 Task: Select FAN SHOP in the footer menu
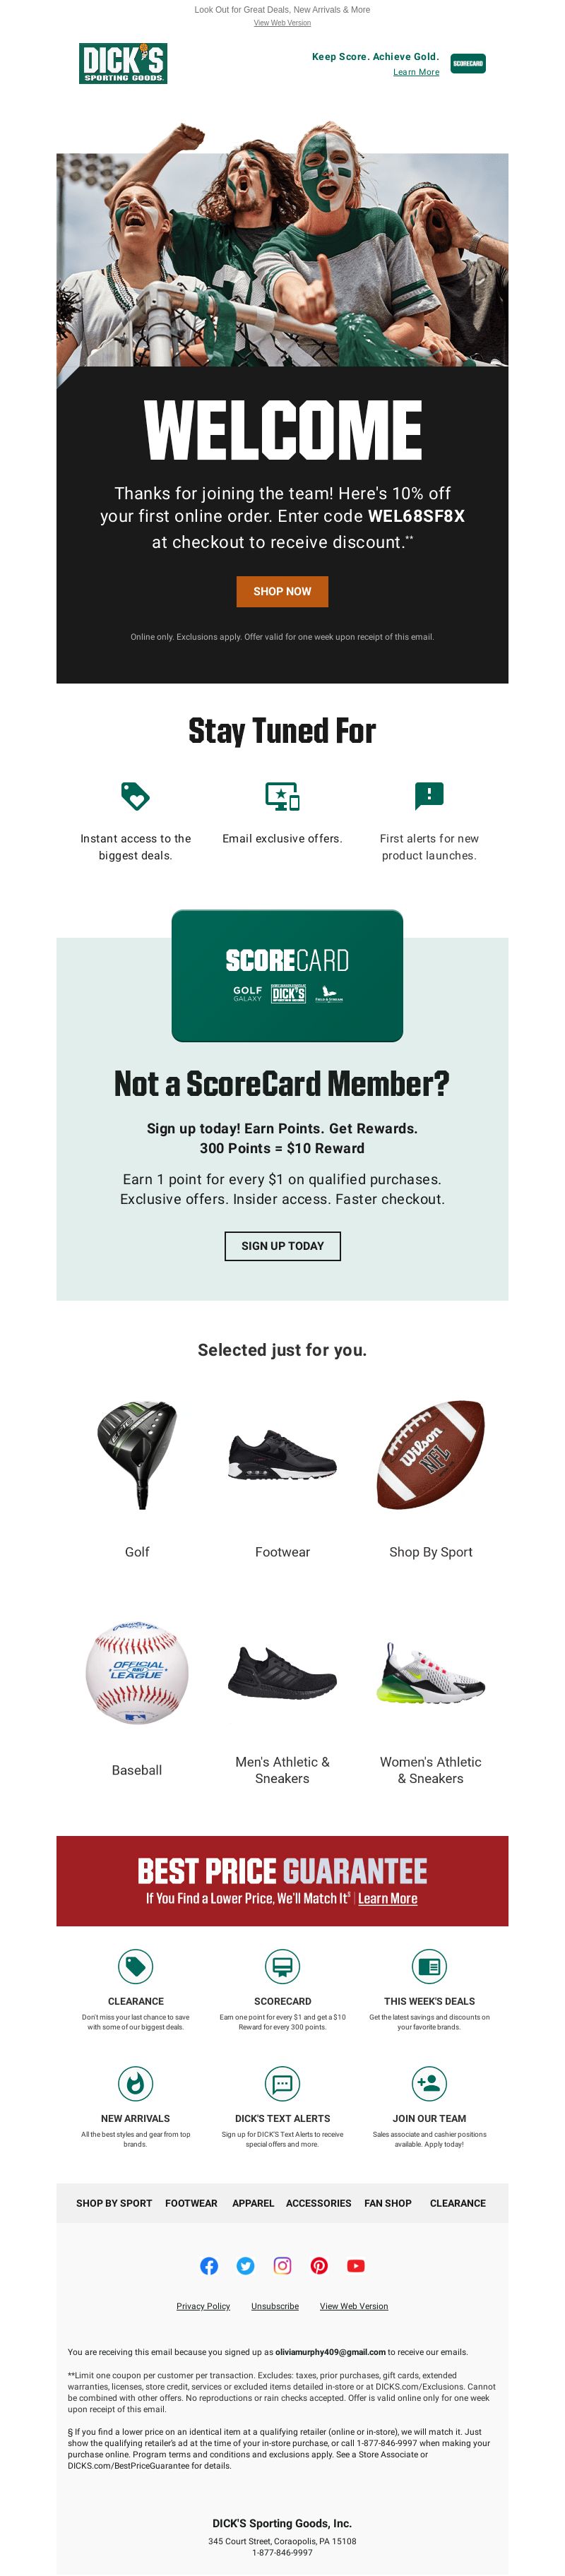tap(388, 2203)
